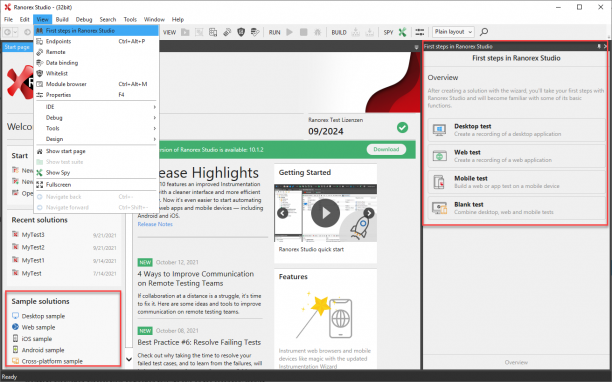Click the green Ranorex Spy toolbar icon

(x=402, y=32)
